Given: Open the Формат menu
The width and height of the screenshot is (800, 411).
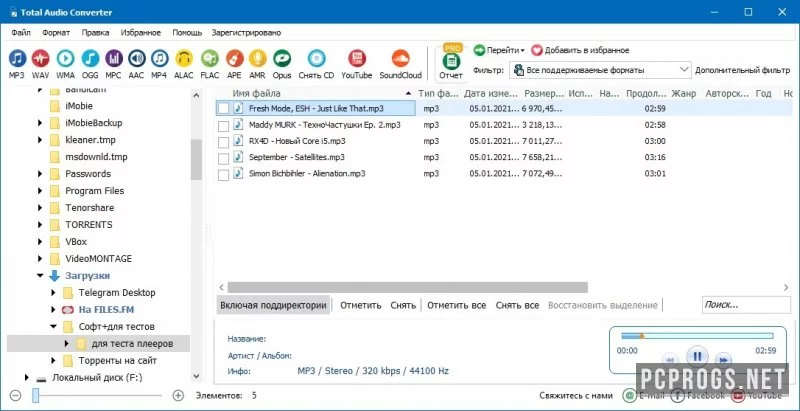Looking at the screenshot, I should (56, 33).
